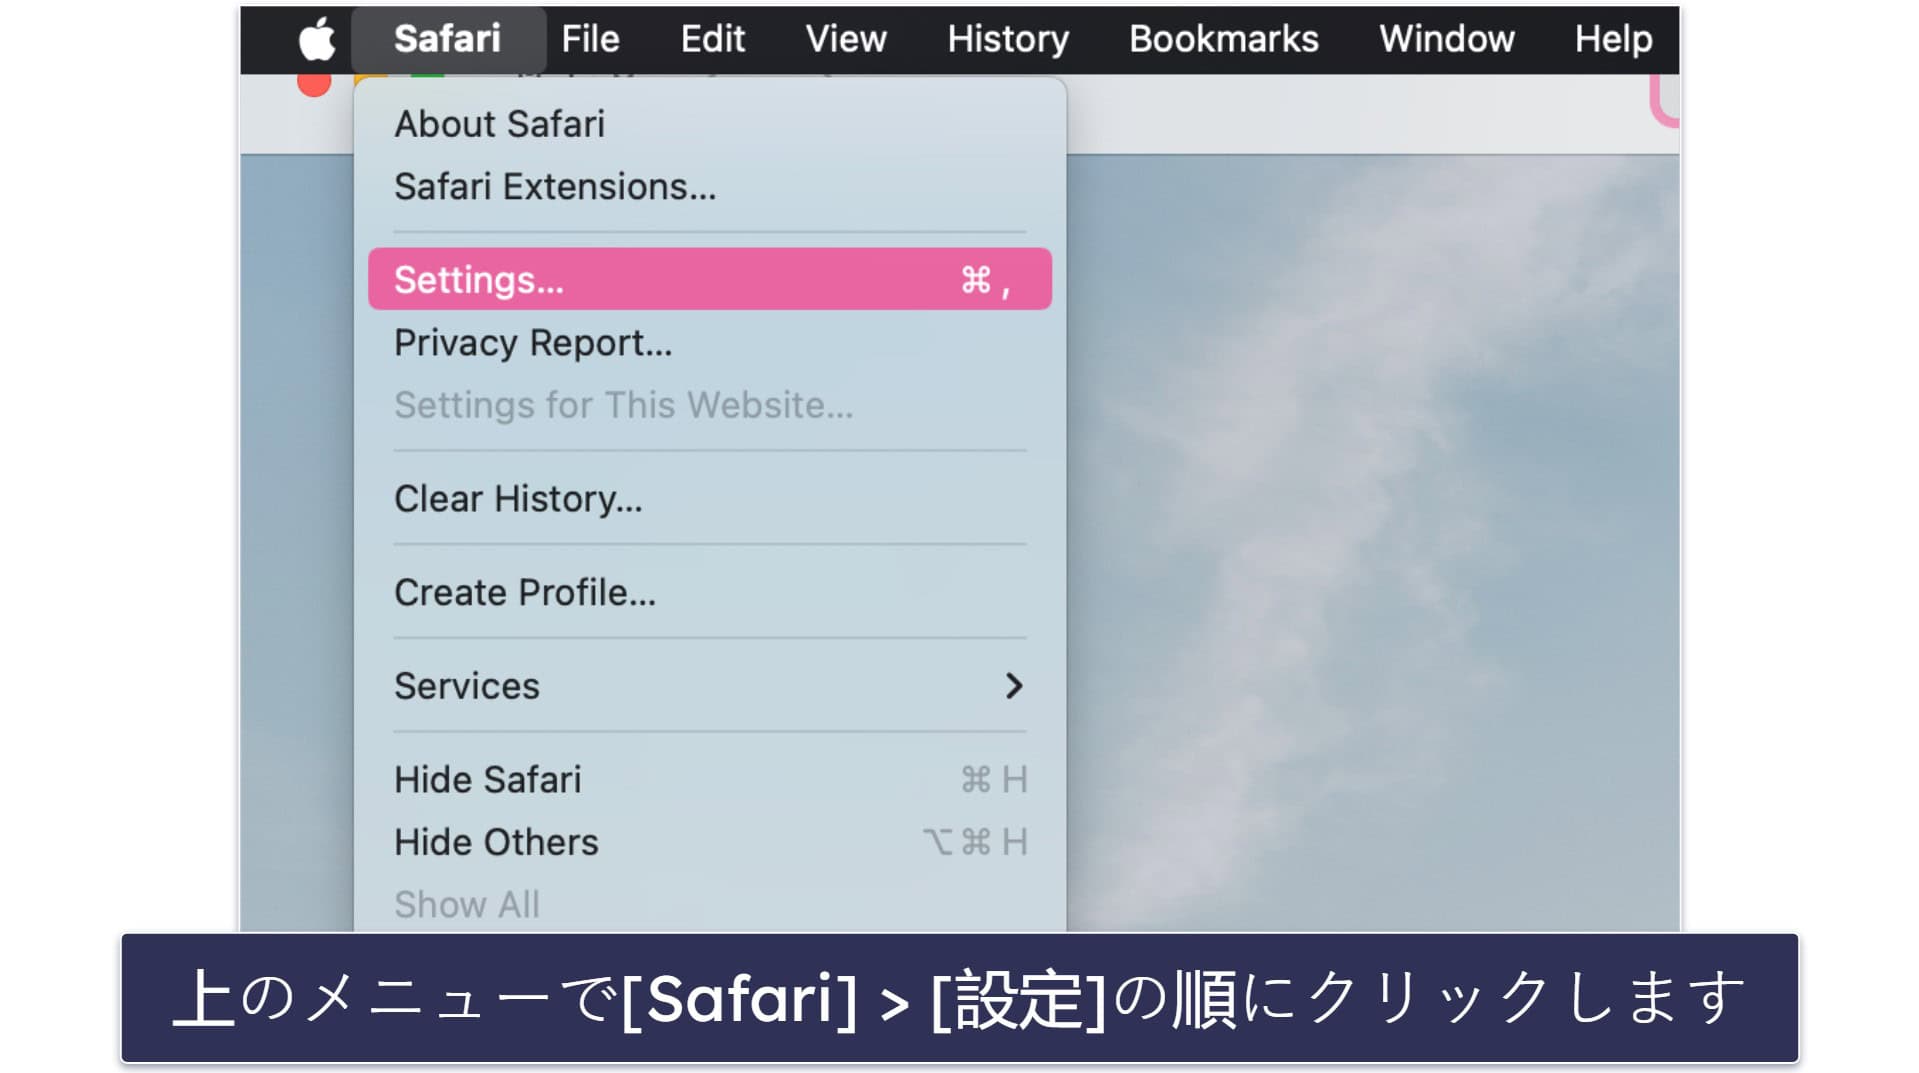The image size is (1919, 1073).
Task: Open the Window menu
Action: tap(1446, 40)
